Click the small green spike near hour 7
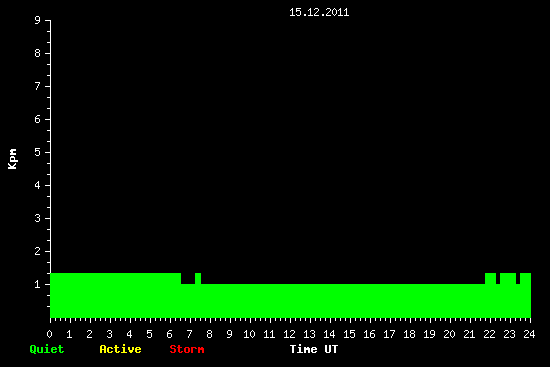Screen dimensions: 550x367 click(x=198, y=279)
